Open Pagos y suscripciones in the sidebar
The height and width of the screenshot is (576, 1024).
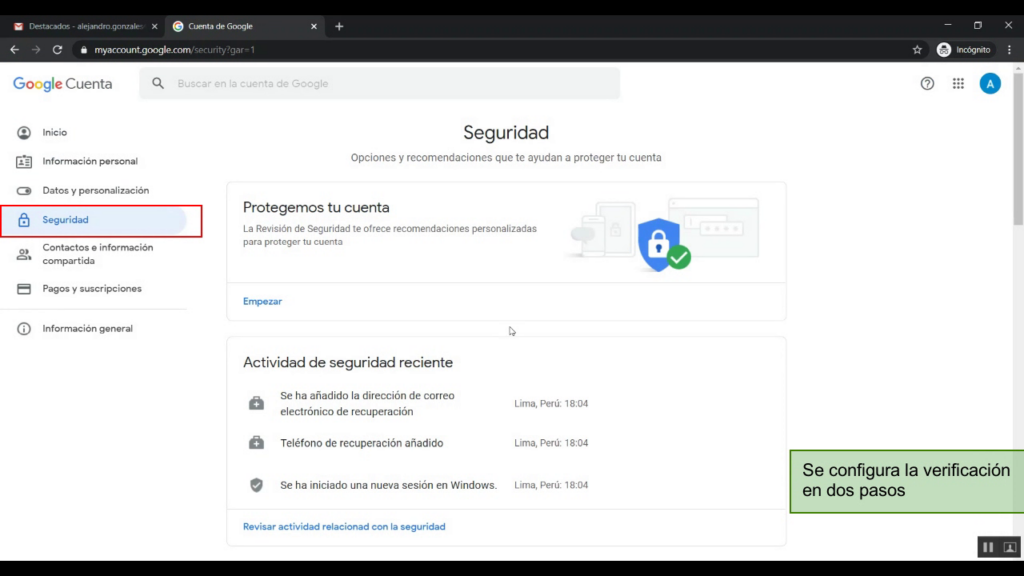(94, 289)
